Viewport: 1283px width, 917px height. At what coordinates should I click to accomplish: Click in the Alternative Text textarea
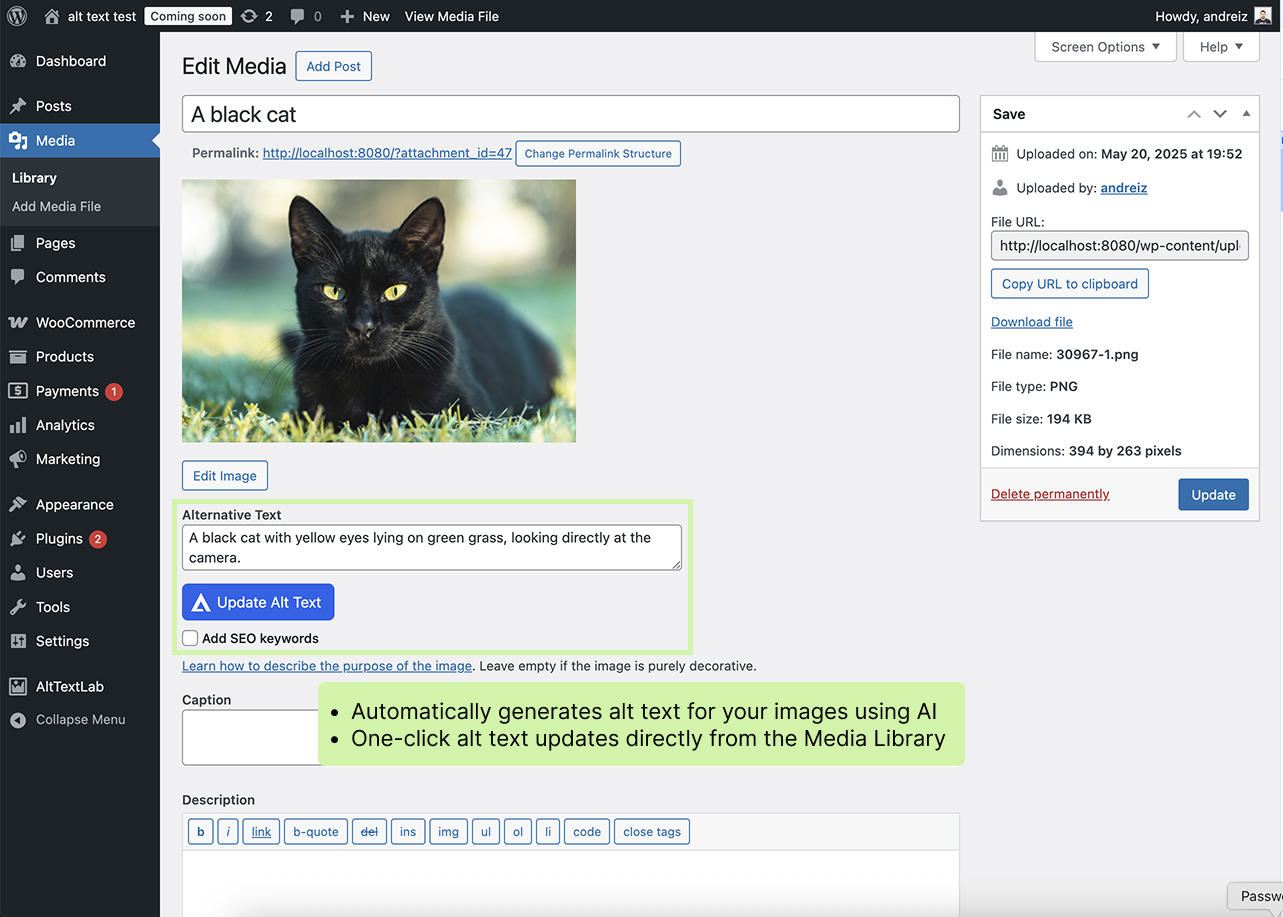coord(432,548)
